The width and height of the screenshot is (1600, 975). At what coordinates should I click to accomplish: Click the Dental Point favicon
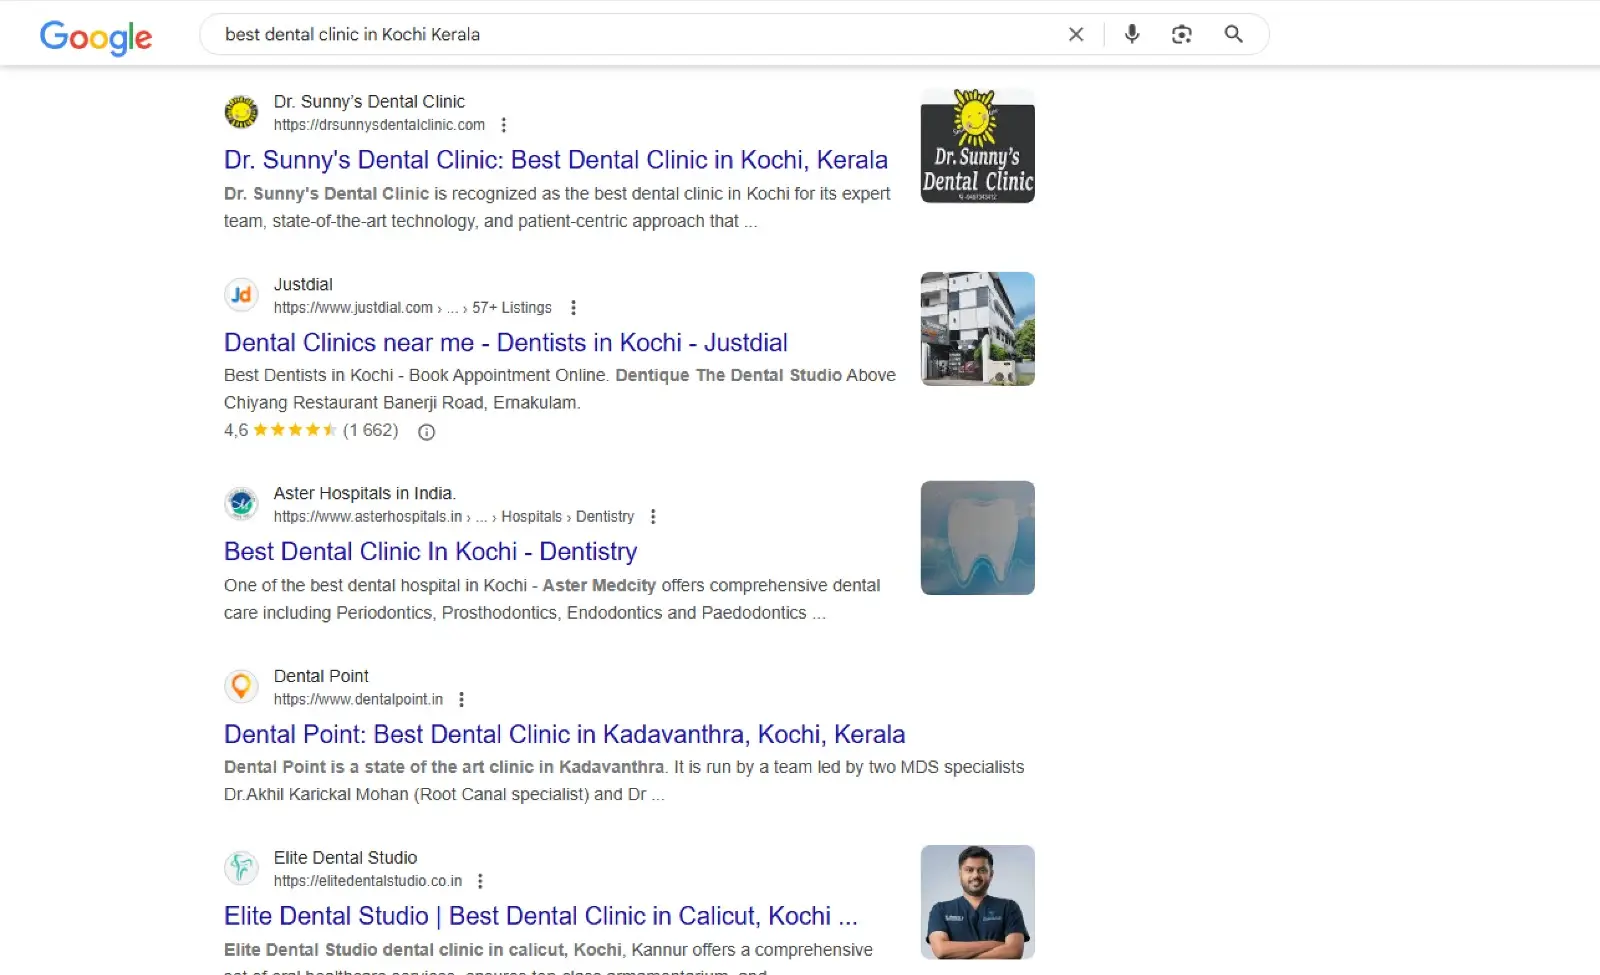click(x=241, y=687)
